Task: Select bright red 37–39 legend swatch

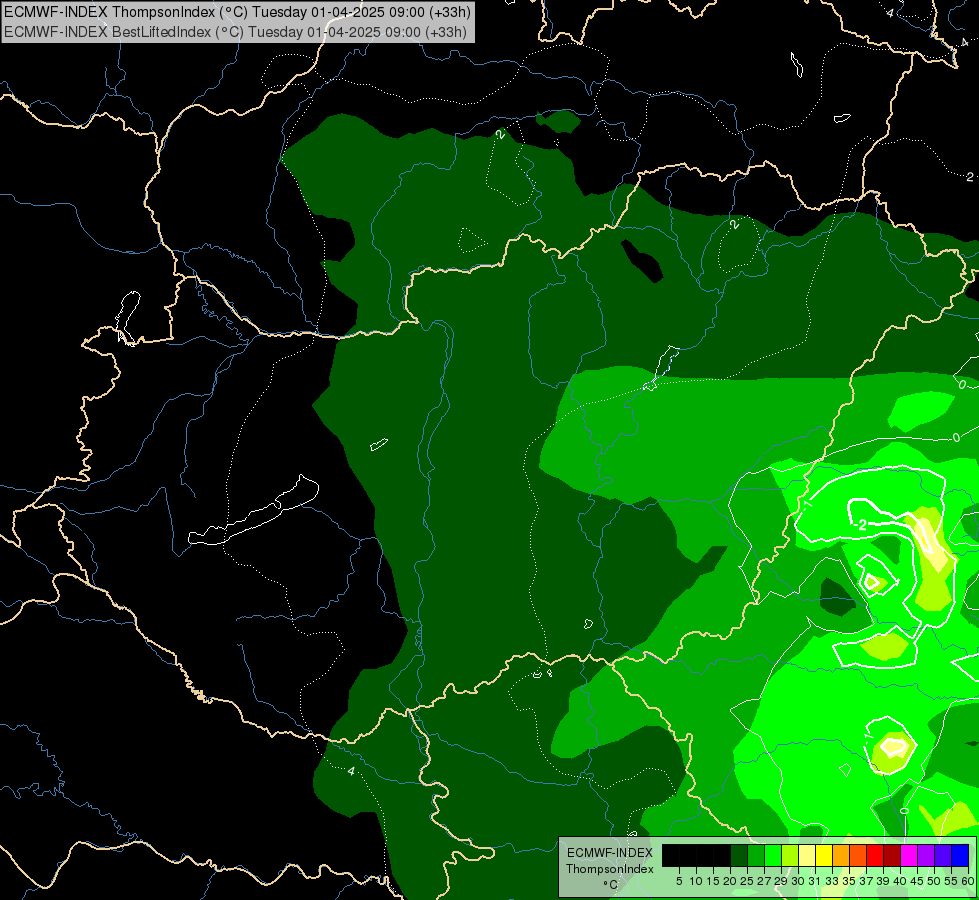Action: point(875,855)
